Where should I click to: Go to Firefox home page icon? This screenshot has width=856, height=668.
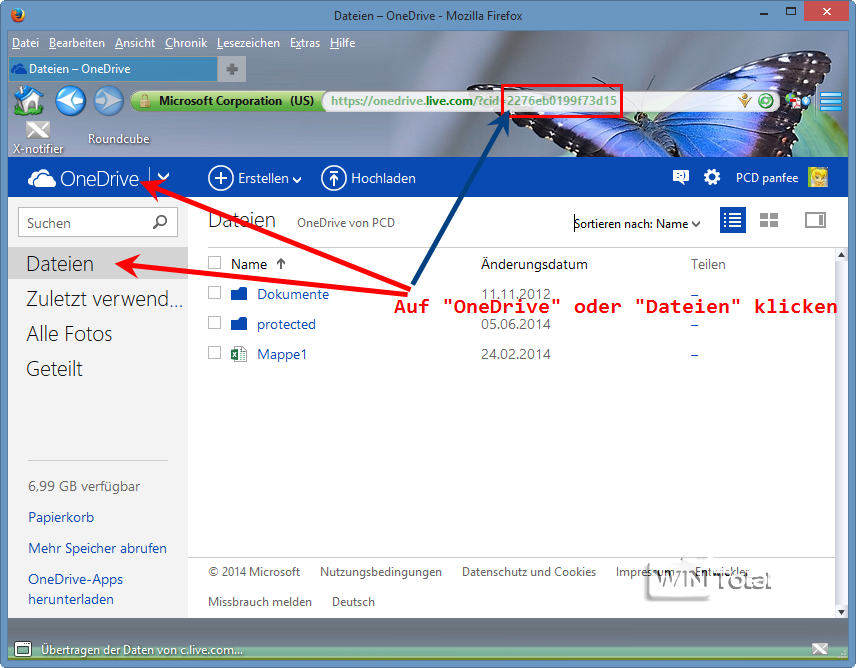[x=28, y=100]
